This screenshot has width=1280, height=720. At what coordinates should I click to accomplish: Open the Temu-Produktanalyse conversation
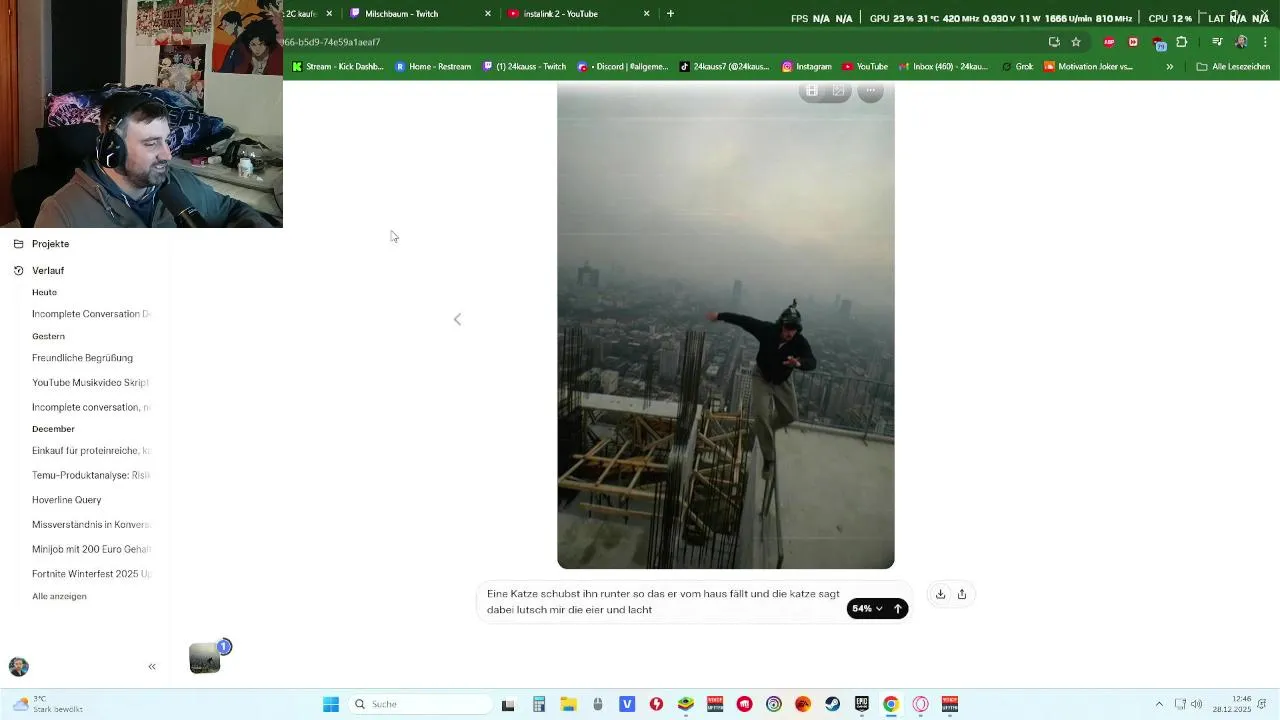point(91,476)
